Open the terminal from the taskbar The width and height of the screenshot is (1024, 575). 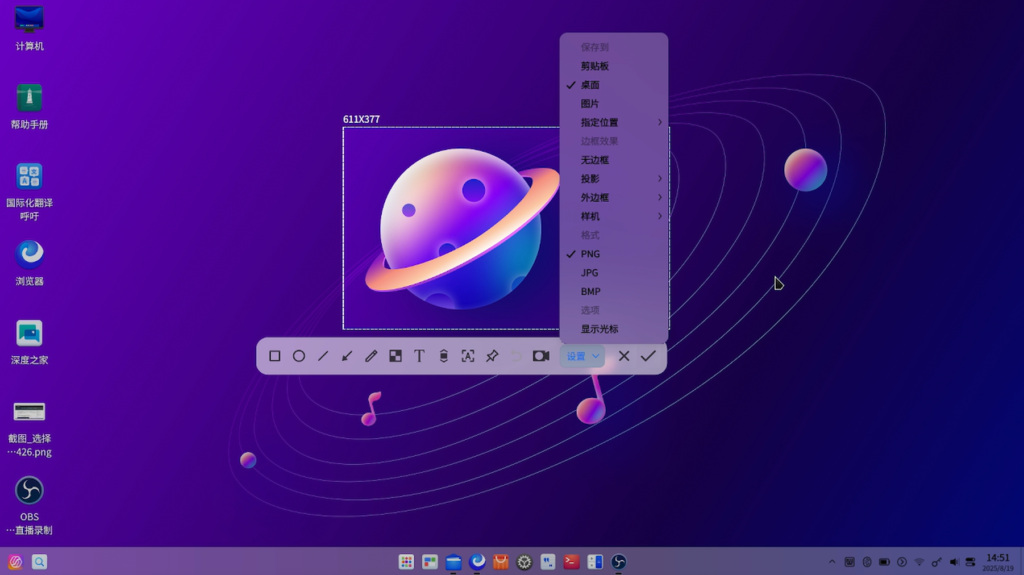tap(571, 562)
